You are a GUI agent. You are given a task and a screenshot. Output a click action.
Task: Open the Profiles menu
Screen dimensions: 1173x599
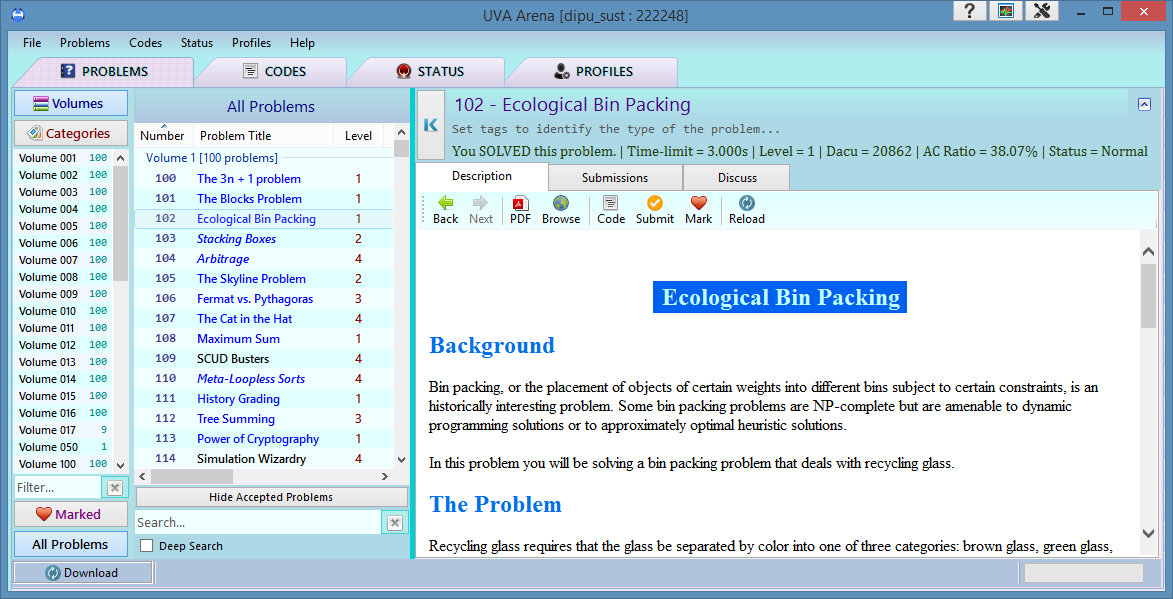coord(251,43)
